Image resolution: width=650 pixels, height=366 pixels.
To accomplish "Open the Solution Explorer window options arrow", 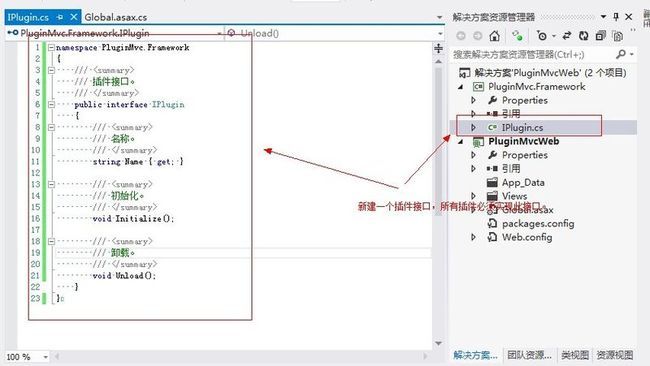I will (x=603, y=17).
